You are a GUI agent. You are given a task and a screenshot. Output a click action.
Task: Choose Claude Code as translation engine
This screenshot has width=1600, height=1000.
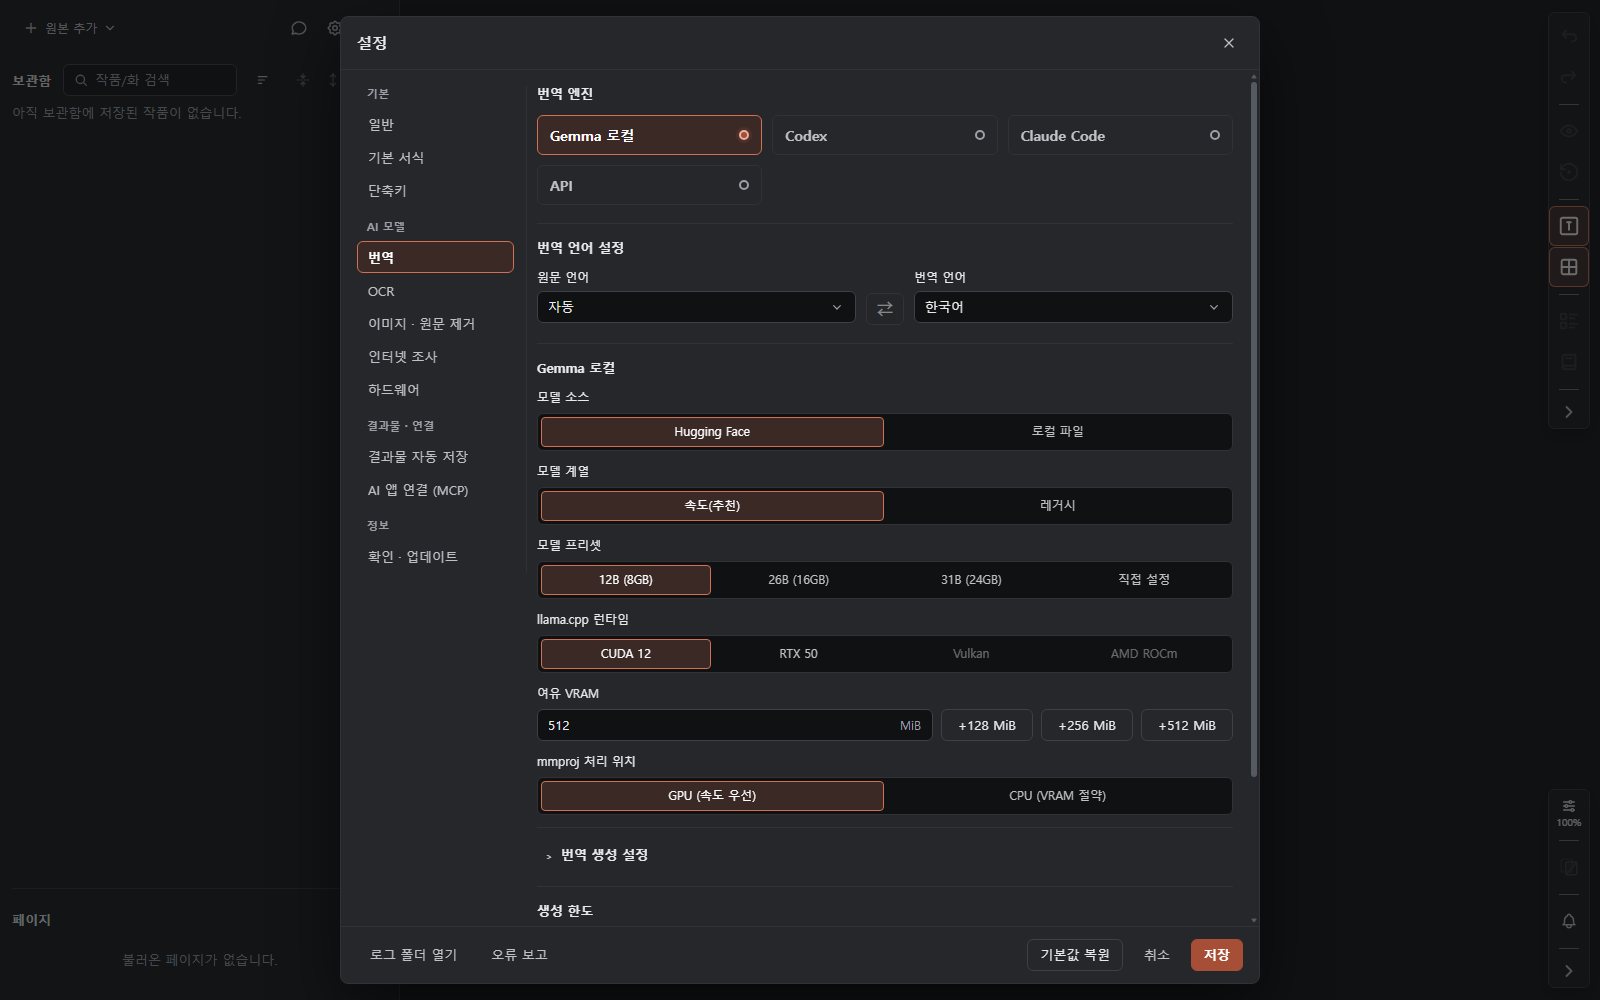pyautogui.click(x=1120, y=135)
